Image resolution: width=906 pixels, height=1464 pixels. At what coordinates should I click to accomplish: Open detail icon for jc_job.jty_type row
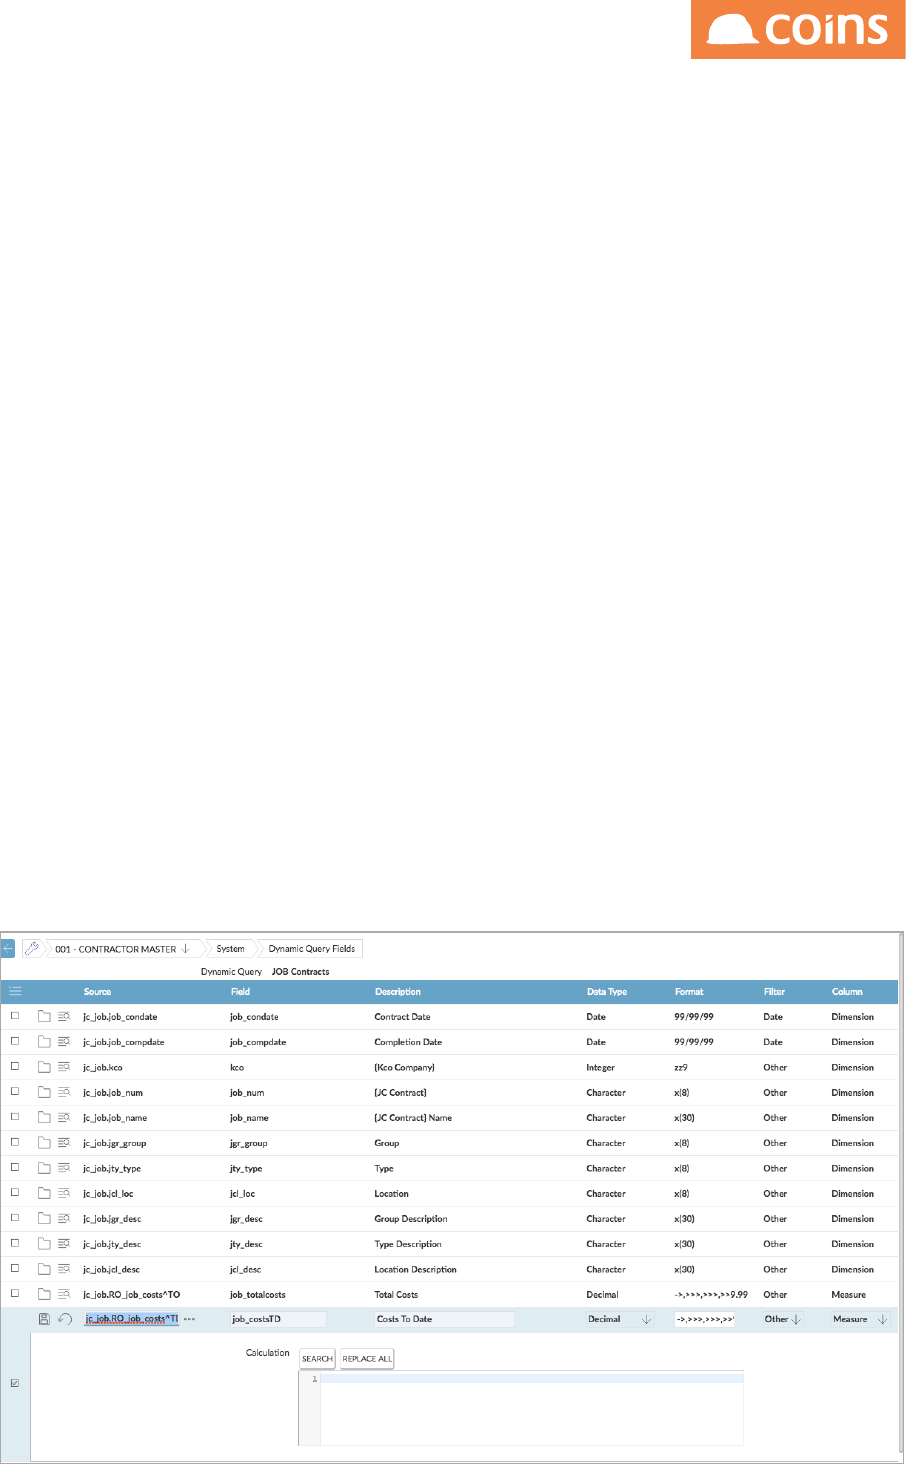(x=64, y=1168)
